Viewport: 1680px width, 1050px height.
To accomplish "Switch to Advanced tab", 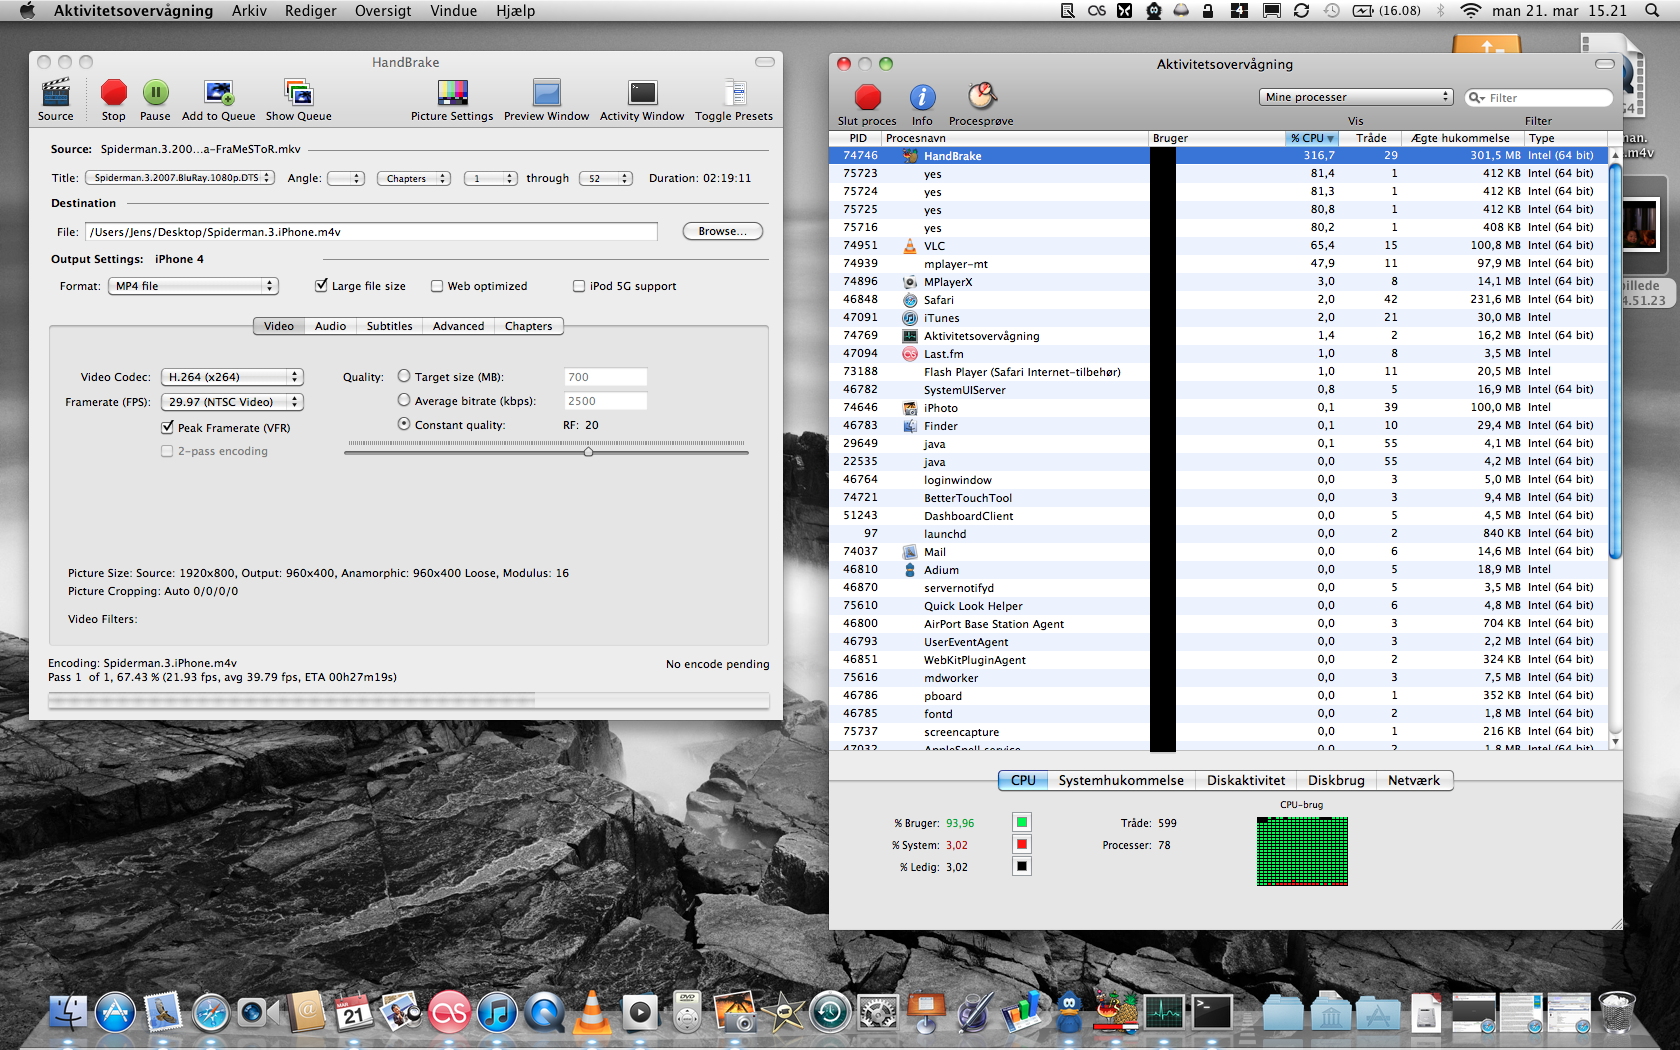I will tap(458, 326).
